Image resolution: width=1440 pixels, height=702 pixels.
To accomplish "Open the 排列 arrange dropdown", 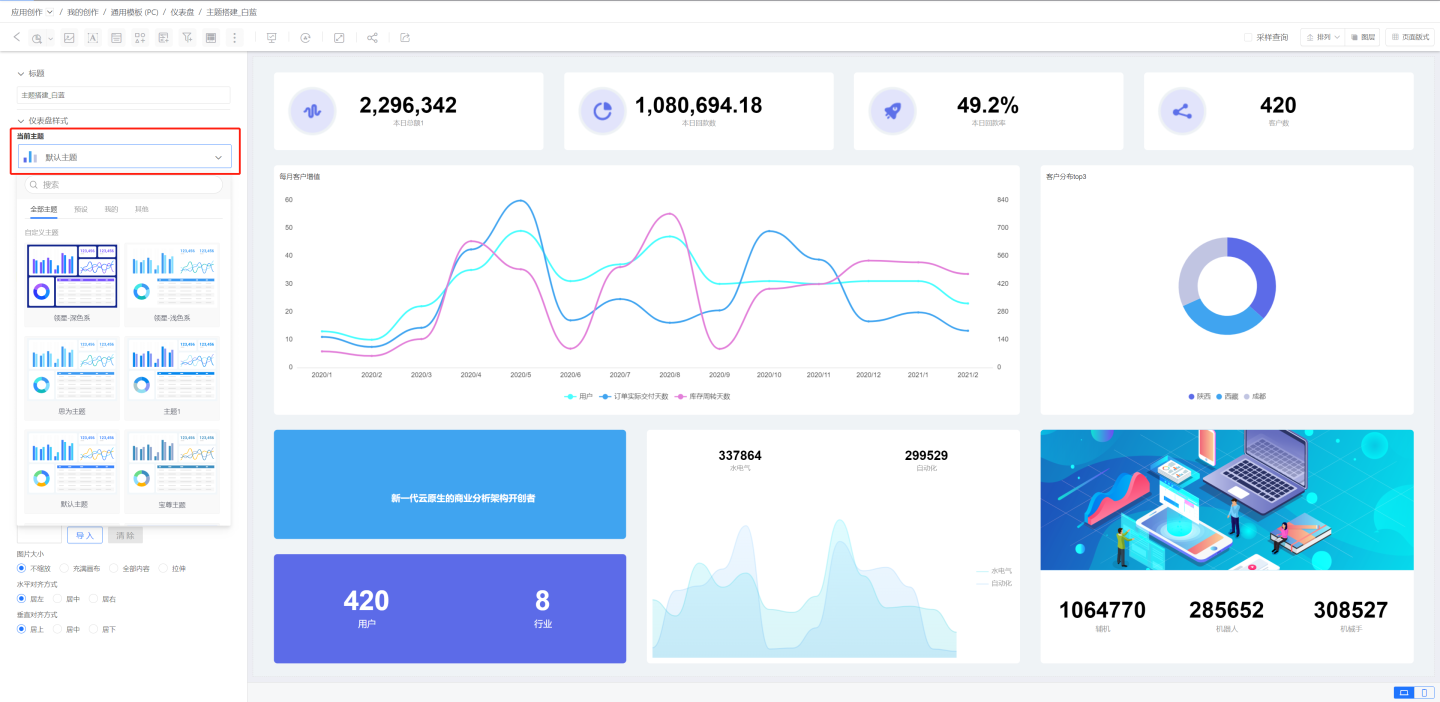I will tap(1322, 37).
